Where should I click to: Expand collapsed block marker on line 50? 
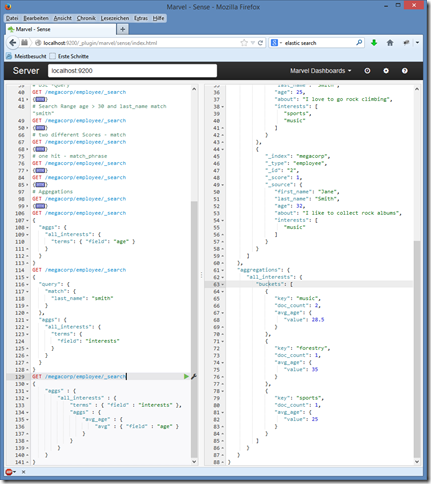coord(40,128)
